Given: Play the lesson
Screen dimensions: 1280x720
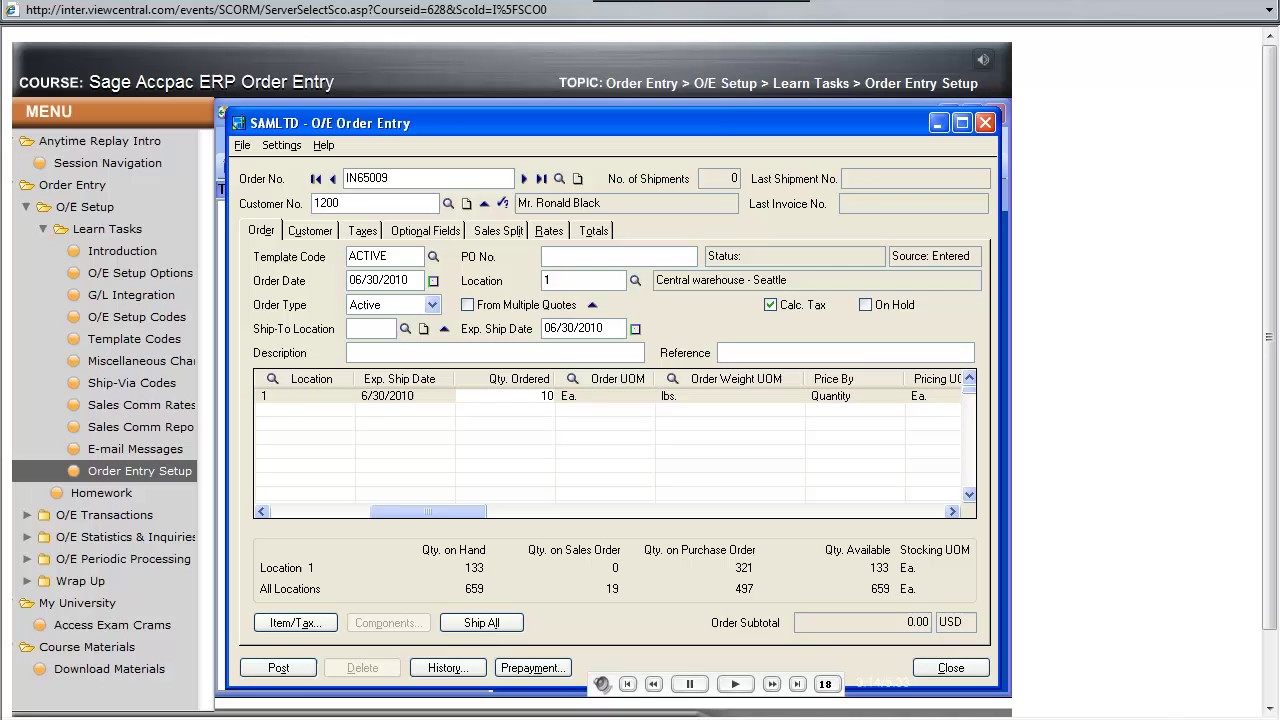Looking at the screenshot, I should (735, 684).
